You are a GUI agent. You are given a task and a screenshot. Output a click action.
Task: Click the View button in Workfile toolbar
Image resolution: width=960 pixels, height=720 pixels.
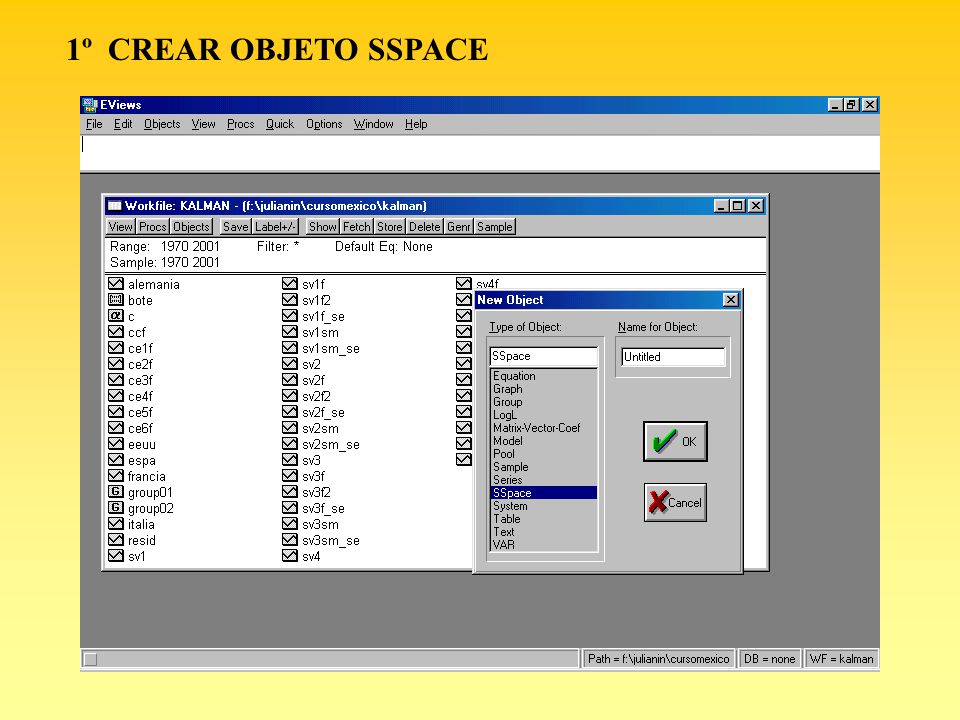tap(121, 227)
